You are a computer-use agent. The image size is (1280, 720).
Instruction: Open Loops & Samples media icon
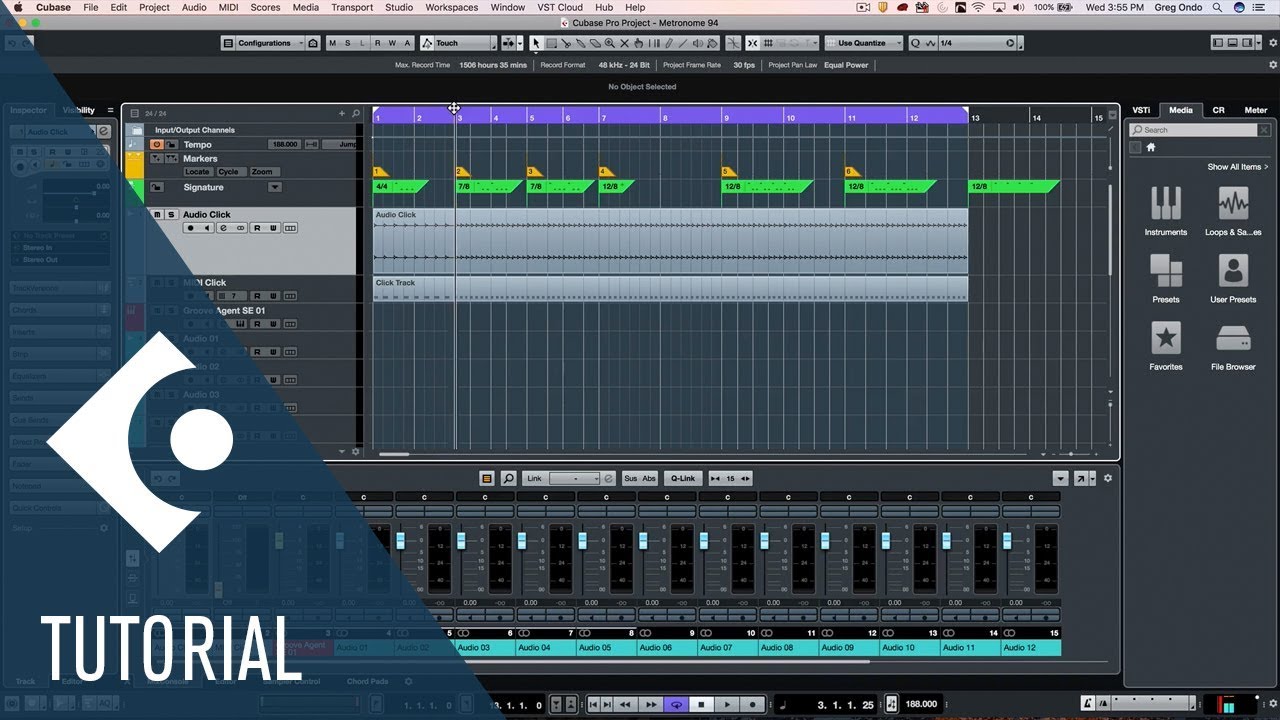click(x=1233, y=203)
